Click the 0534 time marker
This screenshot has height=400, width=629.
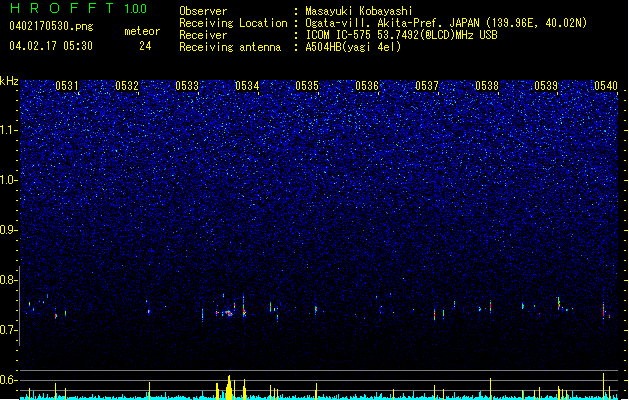(x=247, y=86)
